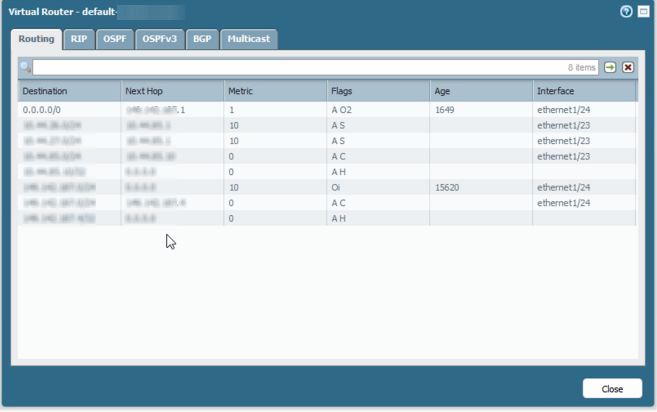
Task: Open the Multicast tab
Action: 248,39
